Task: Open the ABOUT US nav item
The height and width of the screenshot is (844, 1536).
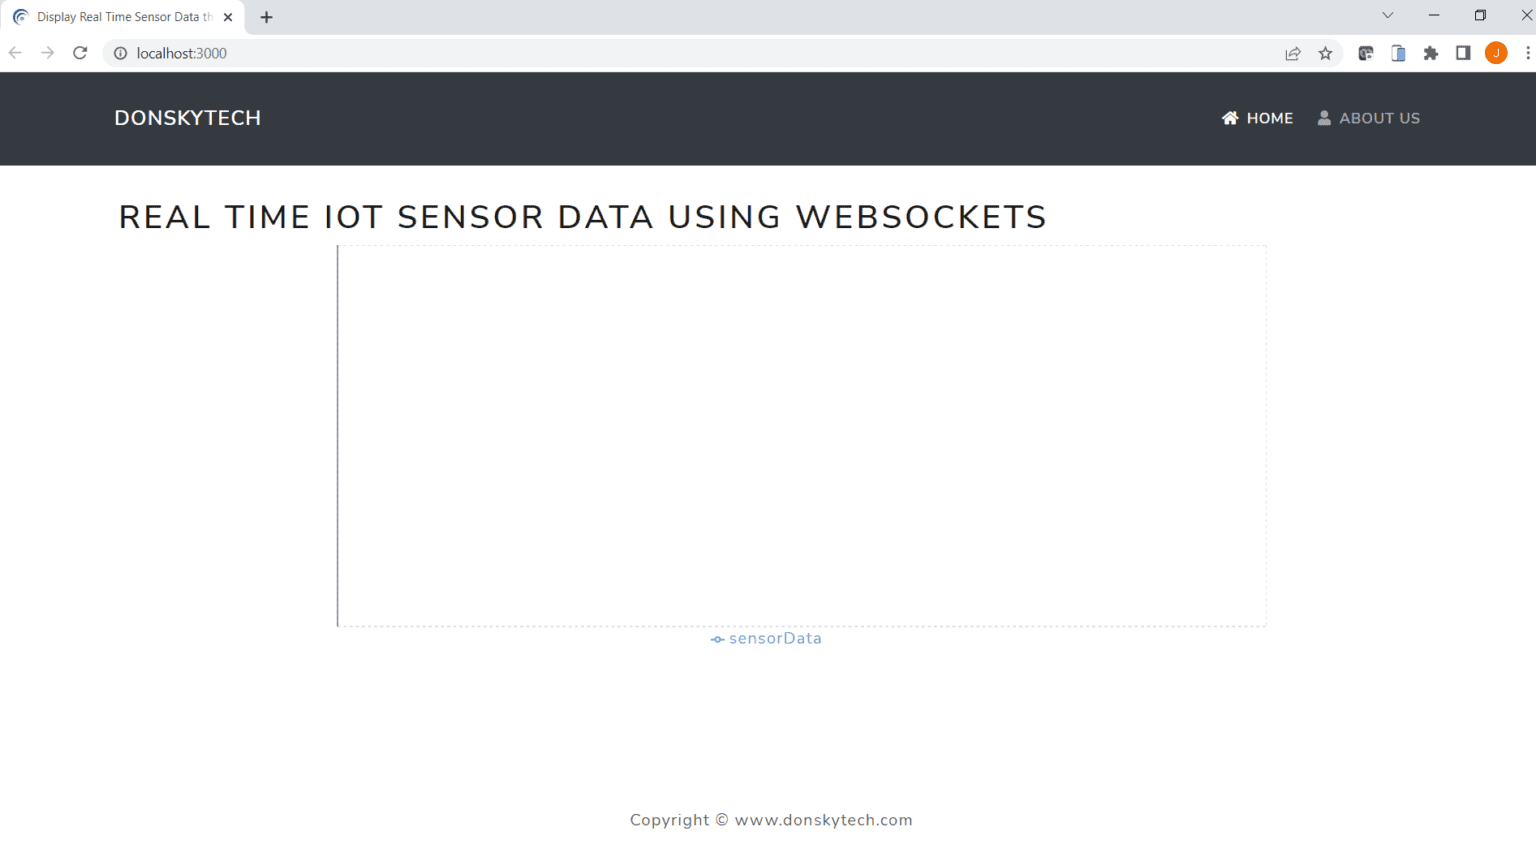Action: pos(1368,118)
